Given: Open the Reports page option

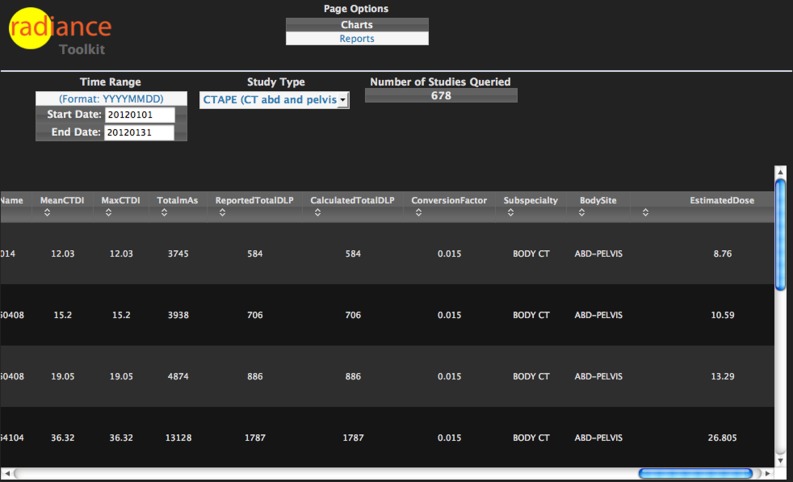Looking at the screenshot, I should pyautogui.click(x=357, y=39).
